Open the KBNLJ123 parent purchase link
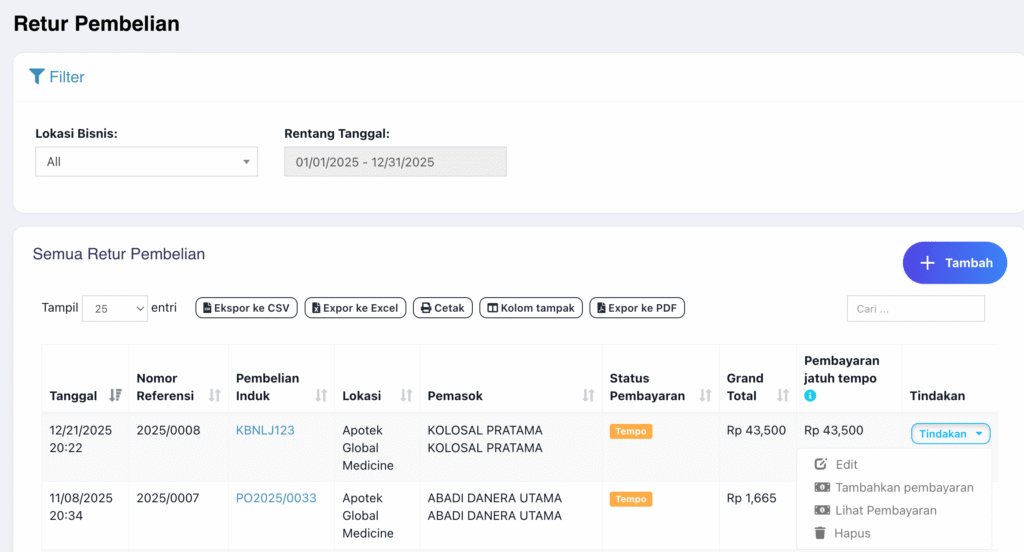The height and width of the screenshot is (552, 1024). click(265, 430)
